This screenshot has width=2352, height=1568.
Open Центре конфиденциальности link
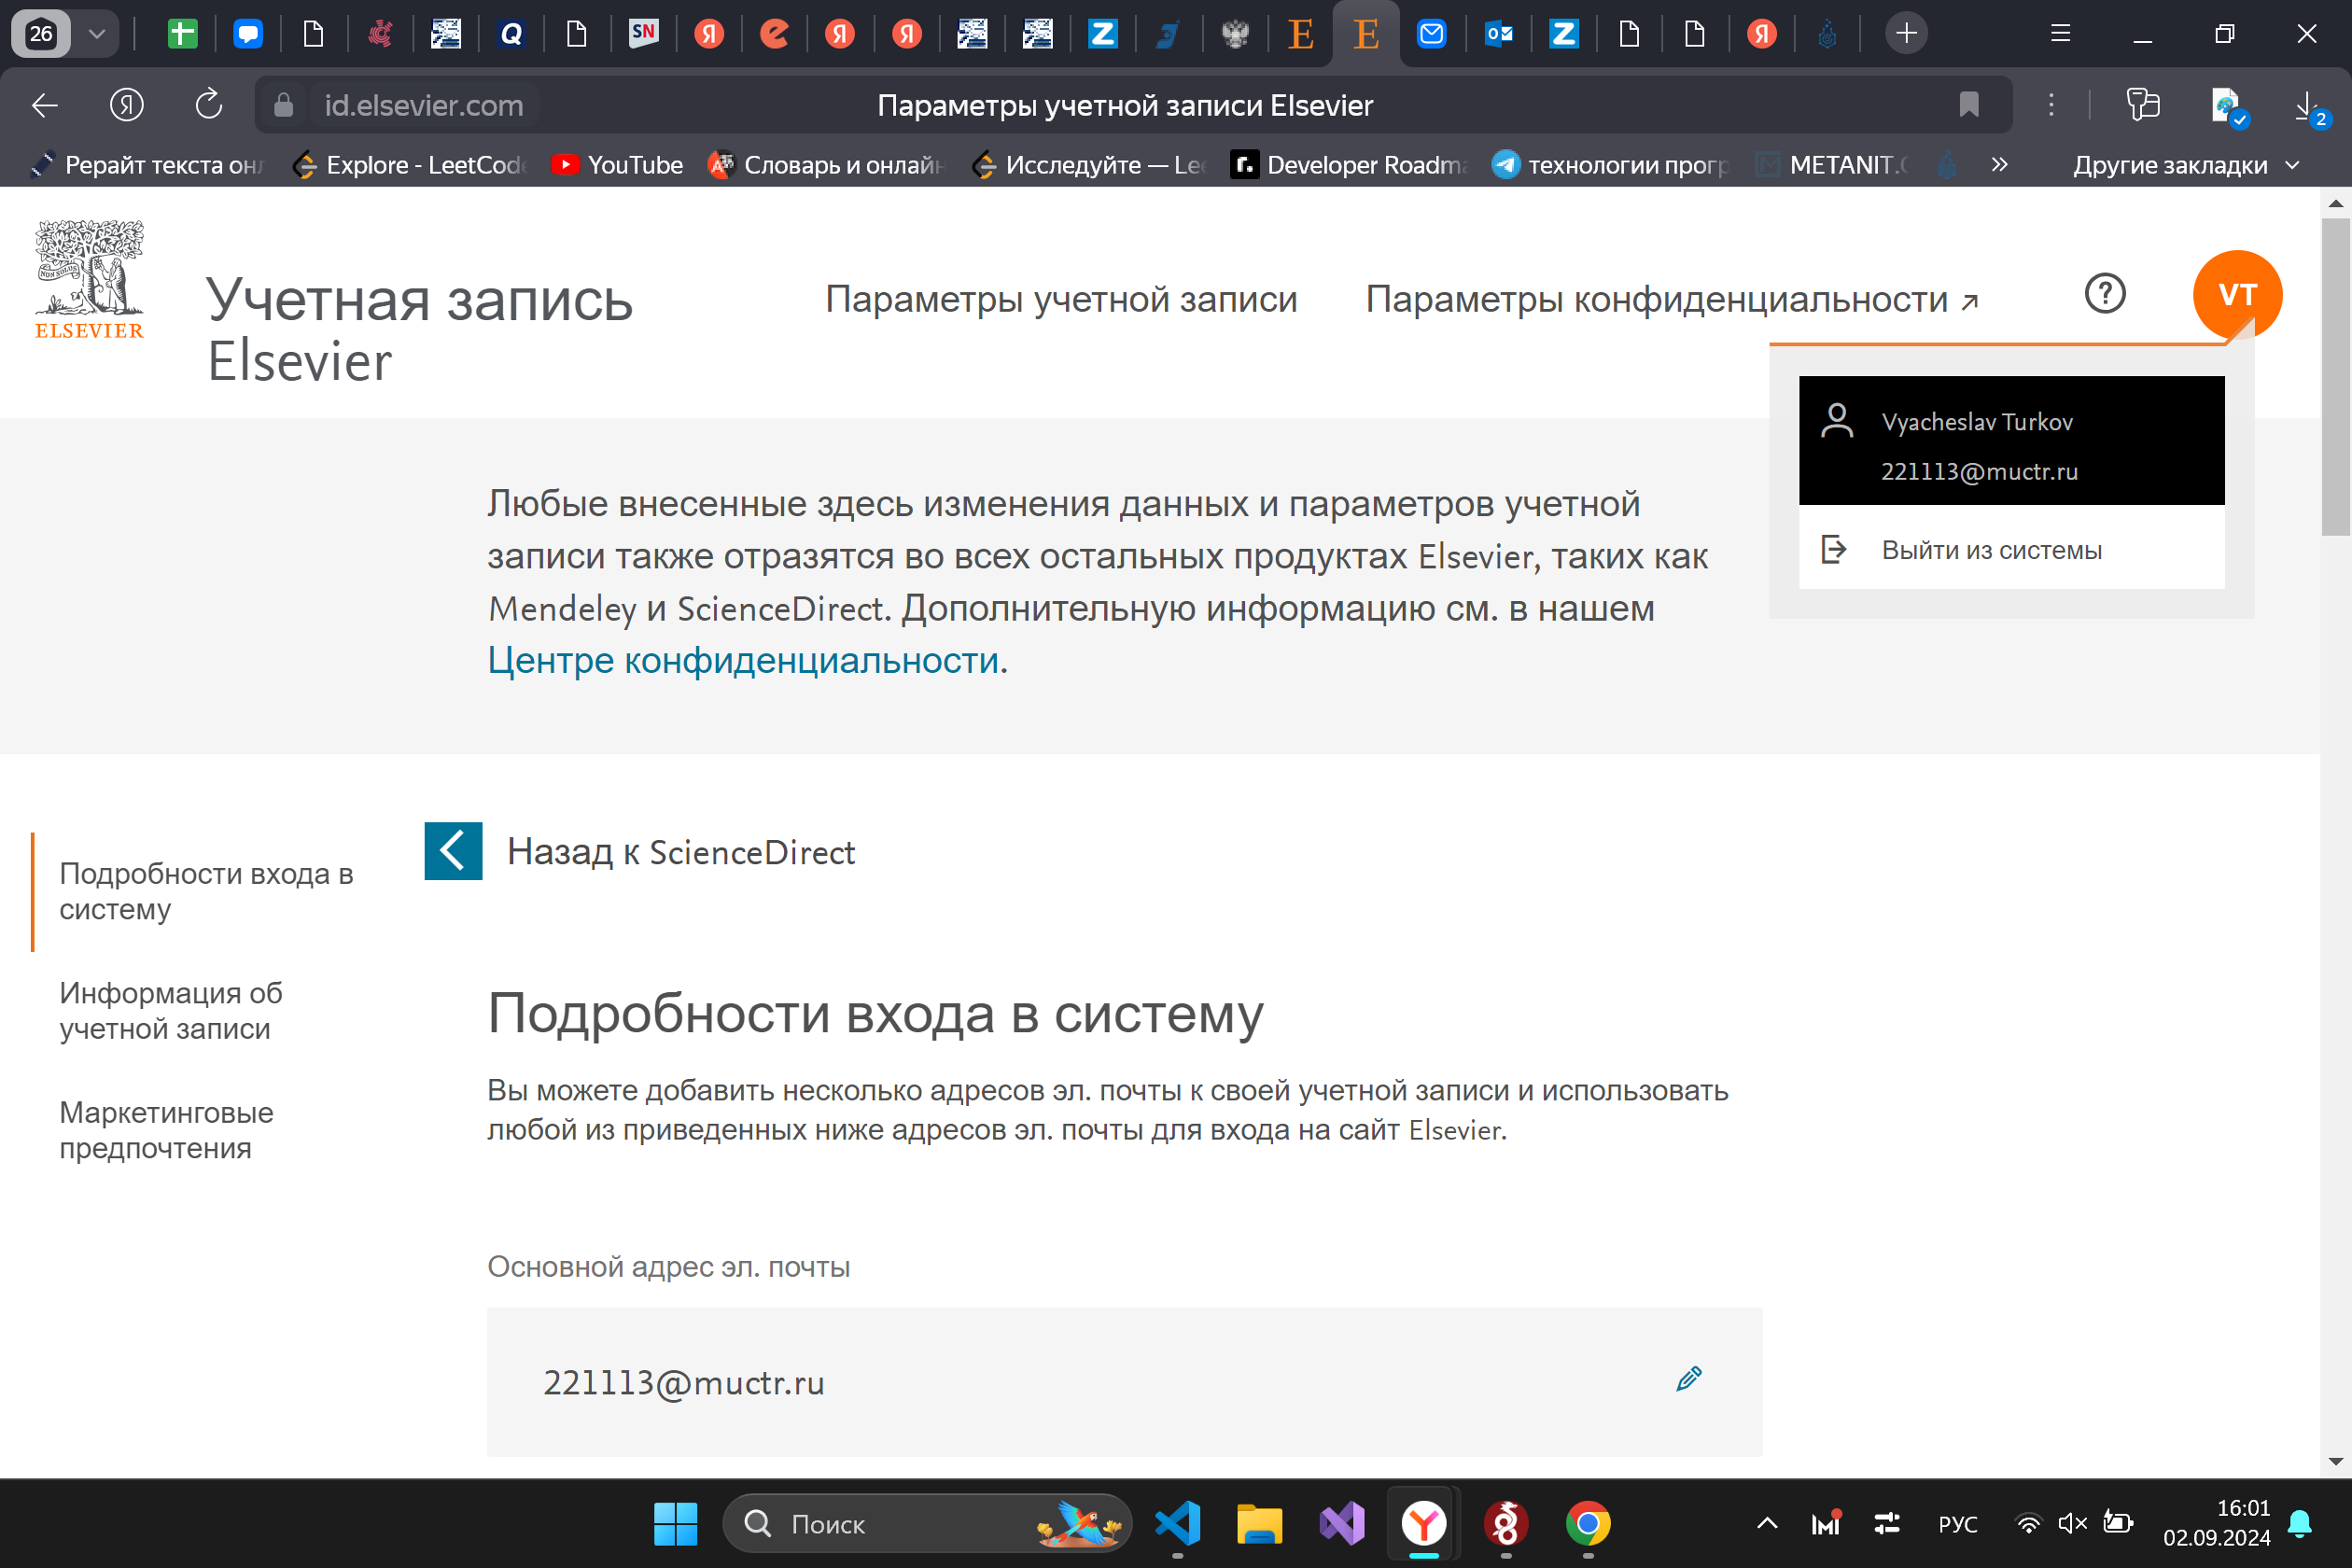click(743, 660)
